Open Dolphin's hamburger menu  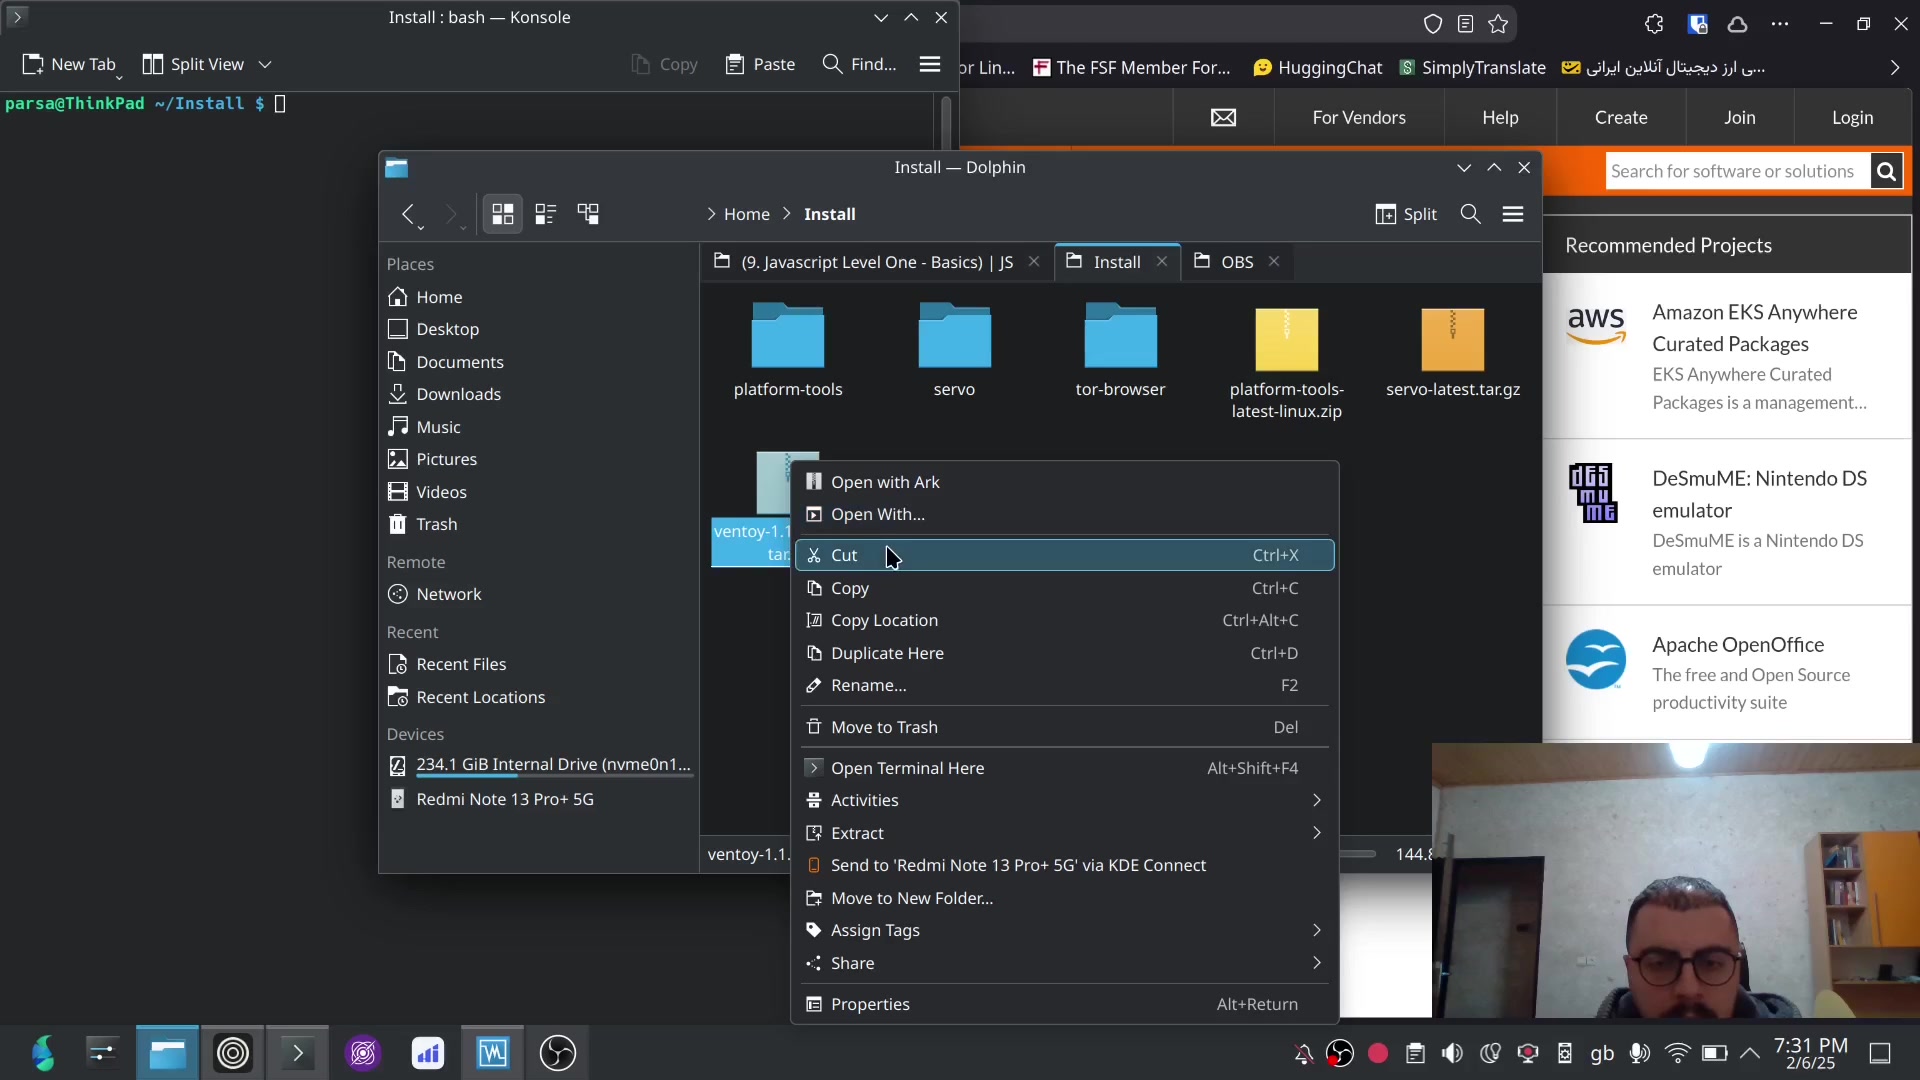(1512, 214)
